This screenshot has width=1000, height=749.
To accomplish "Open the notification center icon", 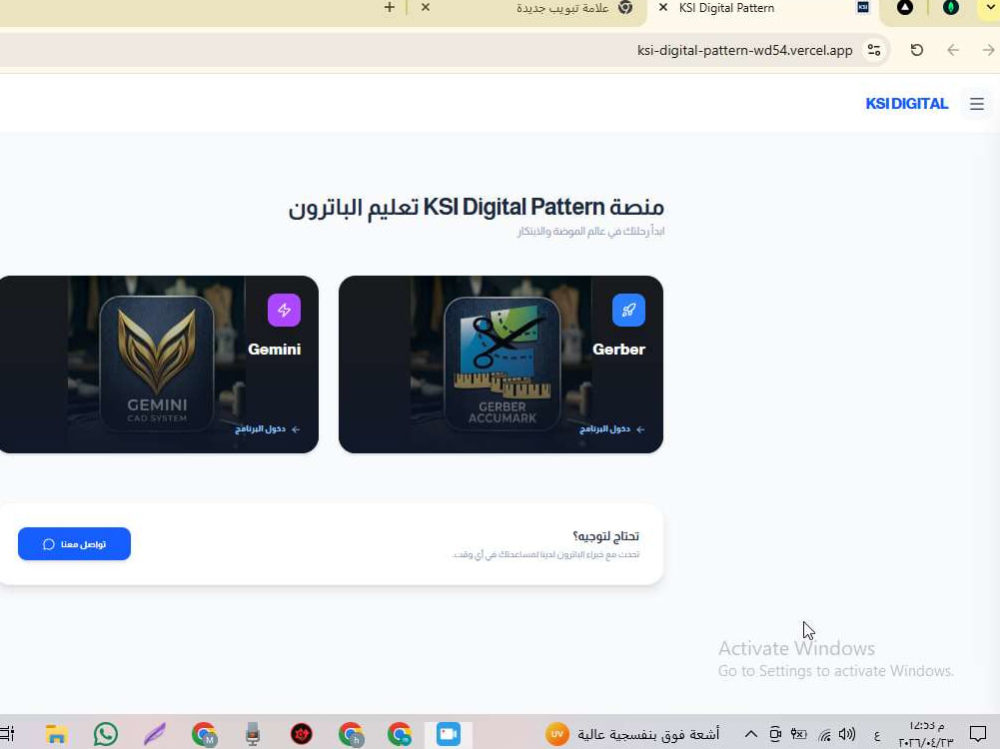I will [x=978, y=734].
